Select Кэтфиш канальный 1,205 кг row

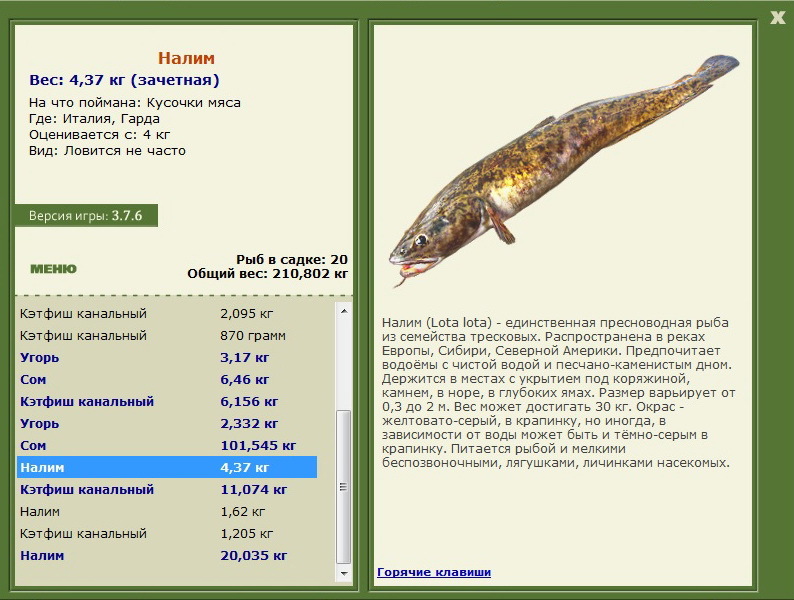166,533
